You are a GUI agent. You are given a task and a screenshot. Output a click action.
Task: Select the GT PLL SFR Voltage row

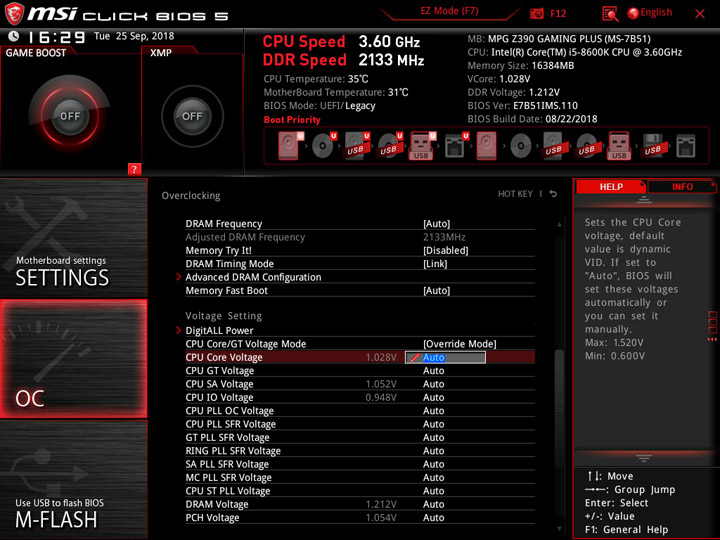pyautogui.click(x=360, y=437)
